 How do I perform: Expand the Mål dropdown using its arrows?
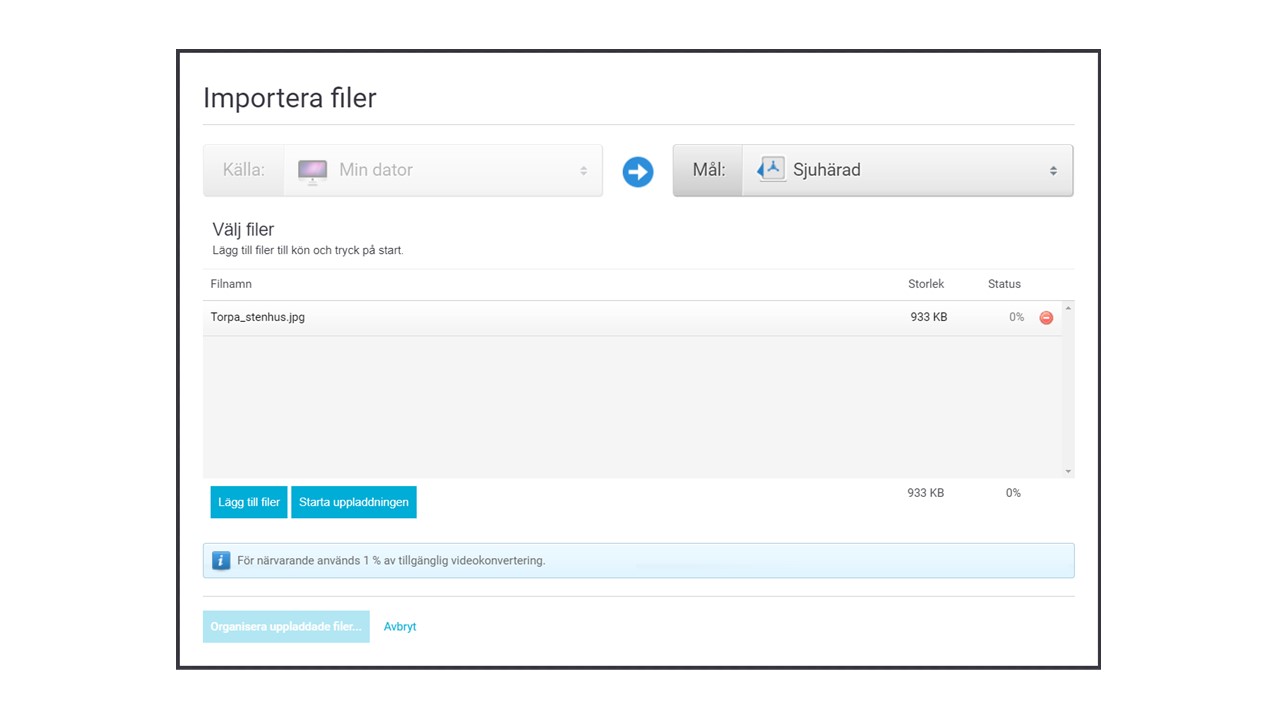[x=1053, y=171]
